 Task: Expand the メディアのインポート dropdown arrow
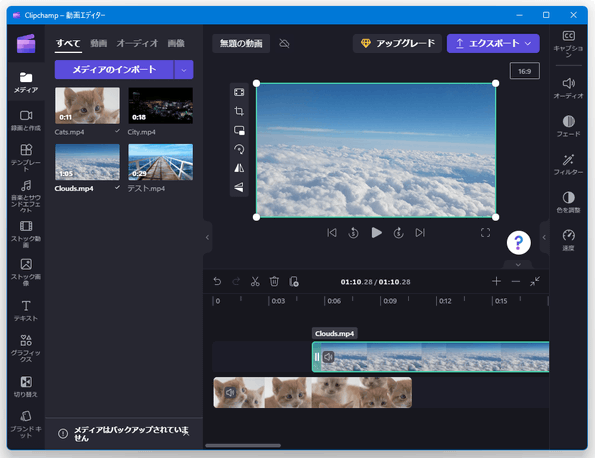(184, 70)
